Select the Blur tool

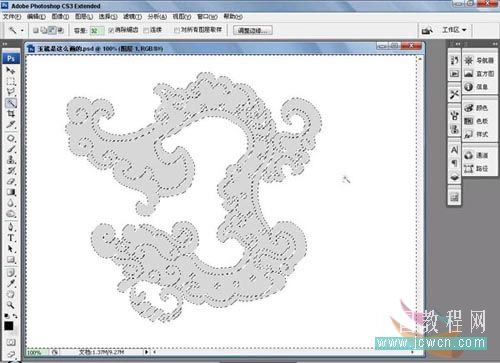click(11, 203)
